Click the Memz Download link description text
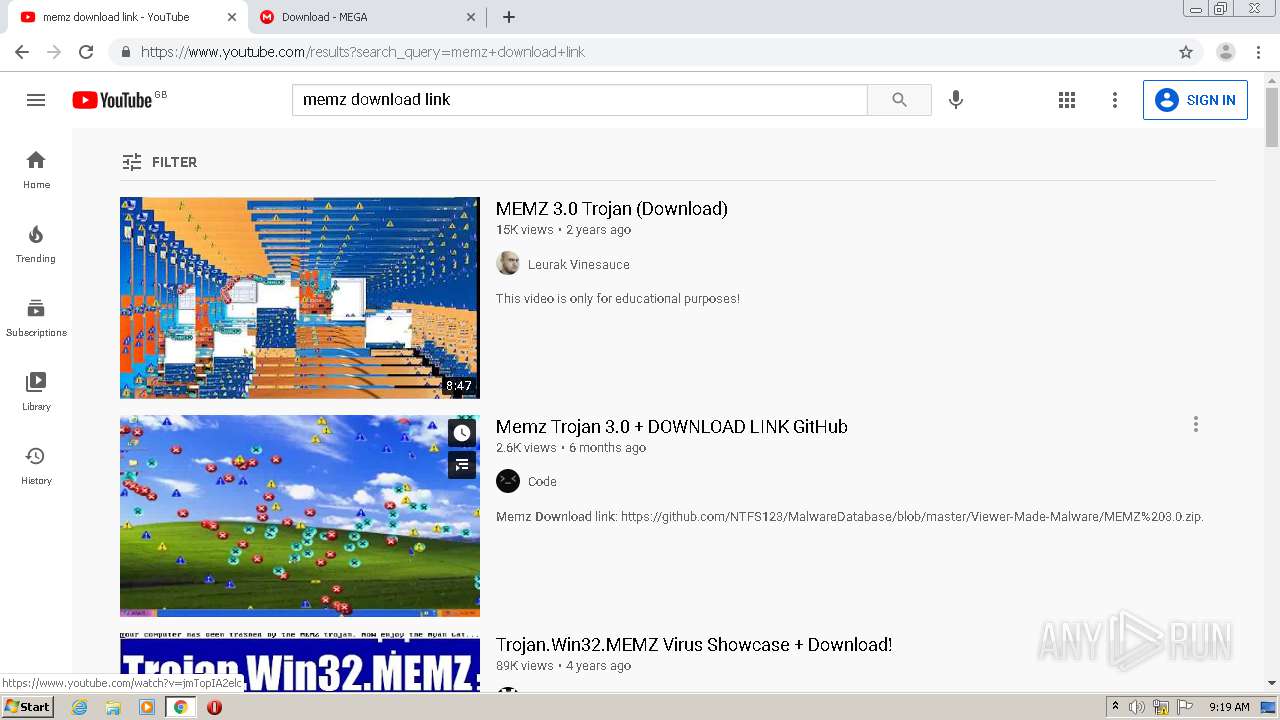The height and width of the screenshot is (720, 1280). [850, 517]
